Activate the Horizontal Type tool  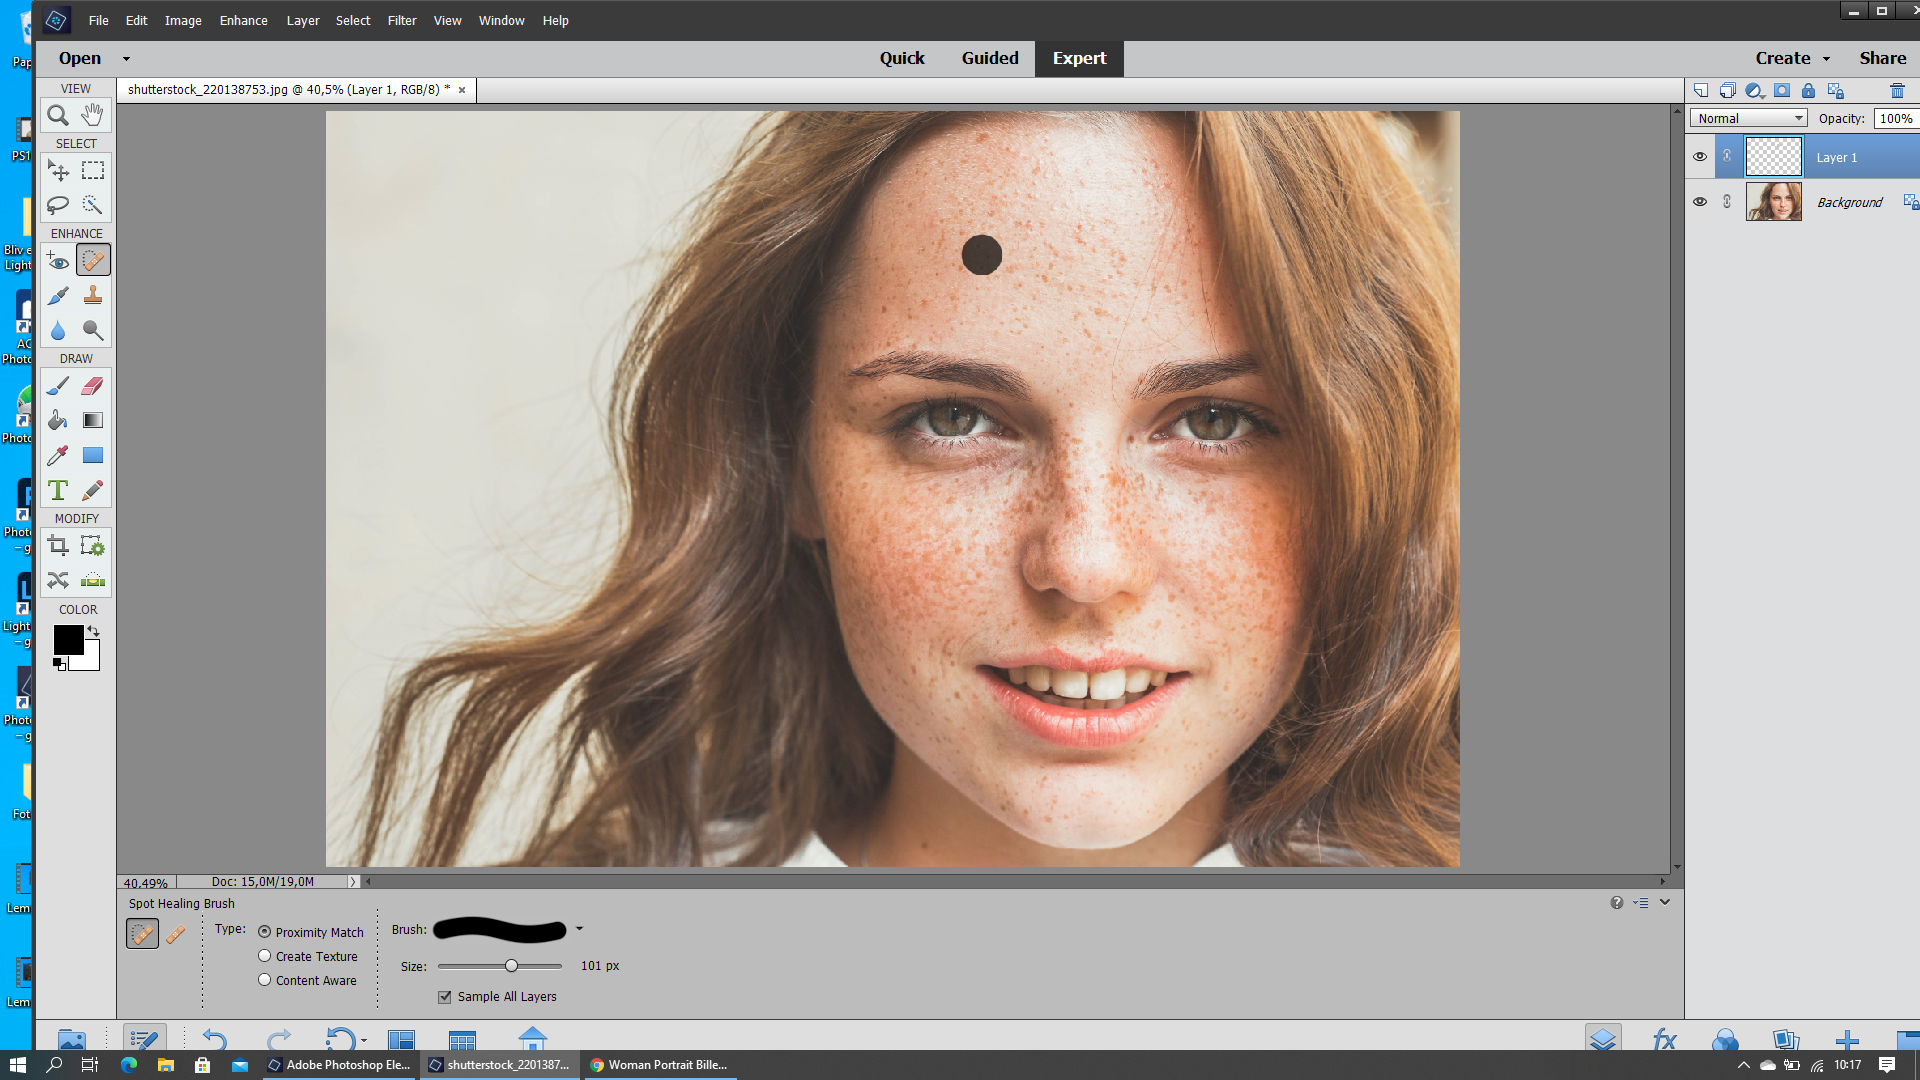(57, 490)
